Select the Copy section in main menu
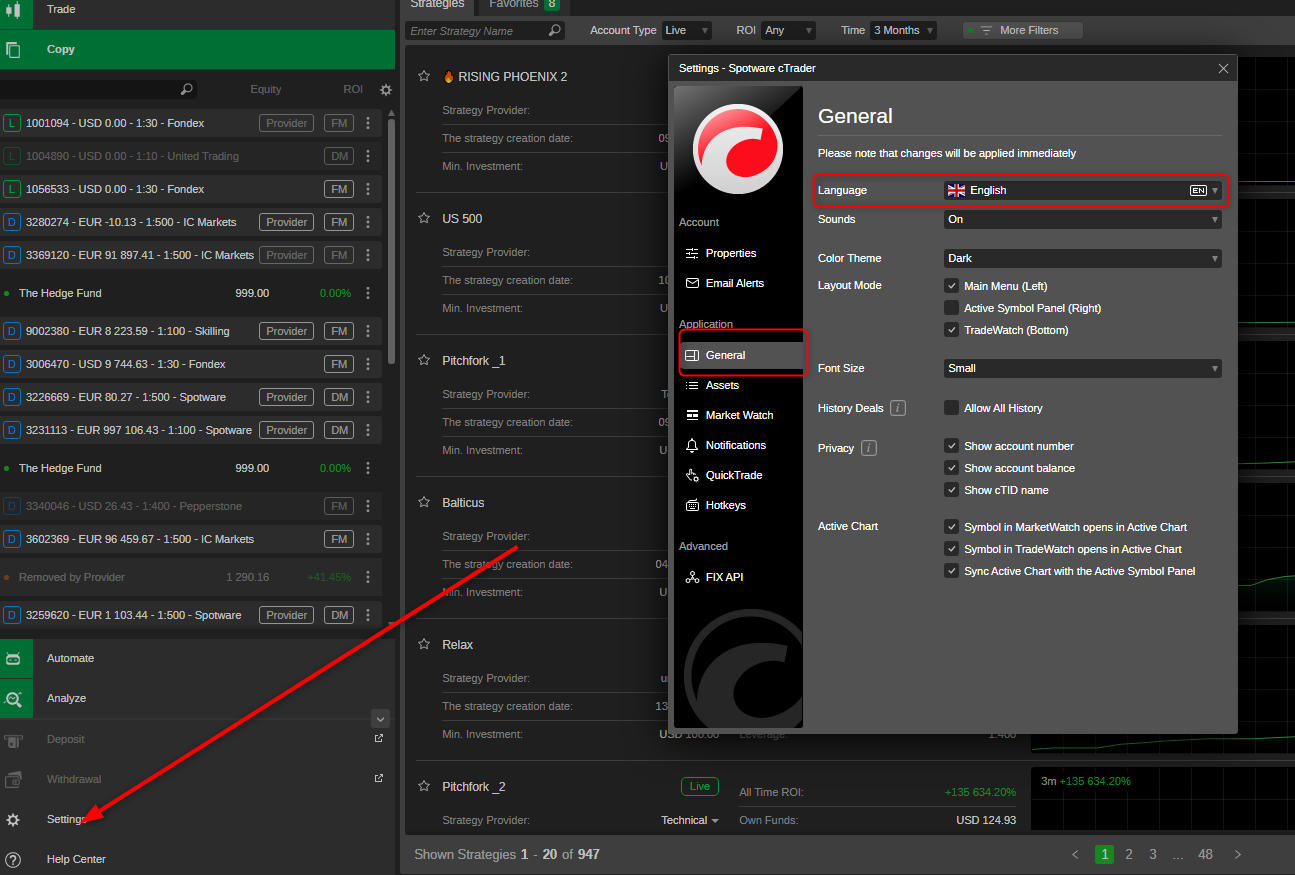 pyautogui.click(x=197, y=49)
